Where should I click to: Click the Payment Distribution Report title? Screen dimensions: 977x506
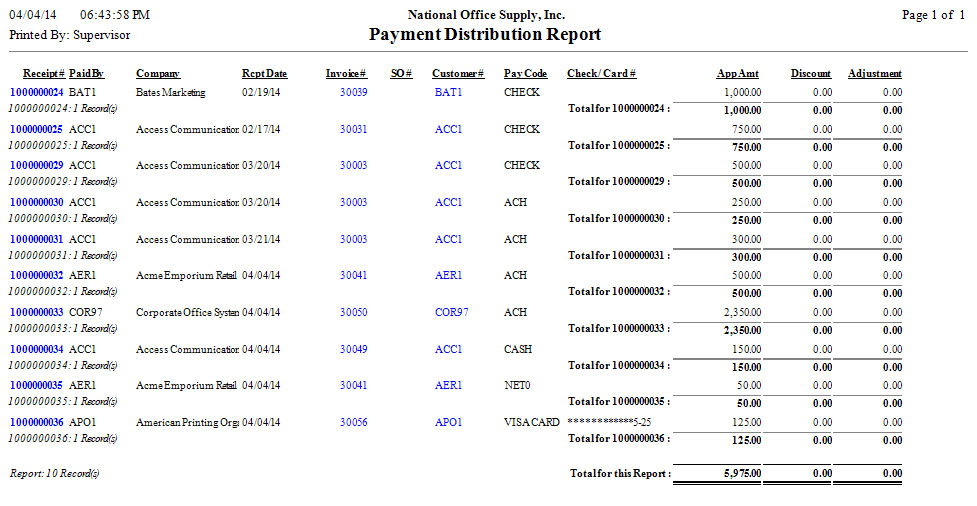pos(485,35)
